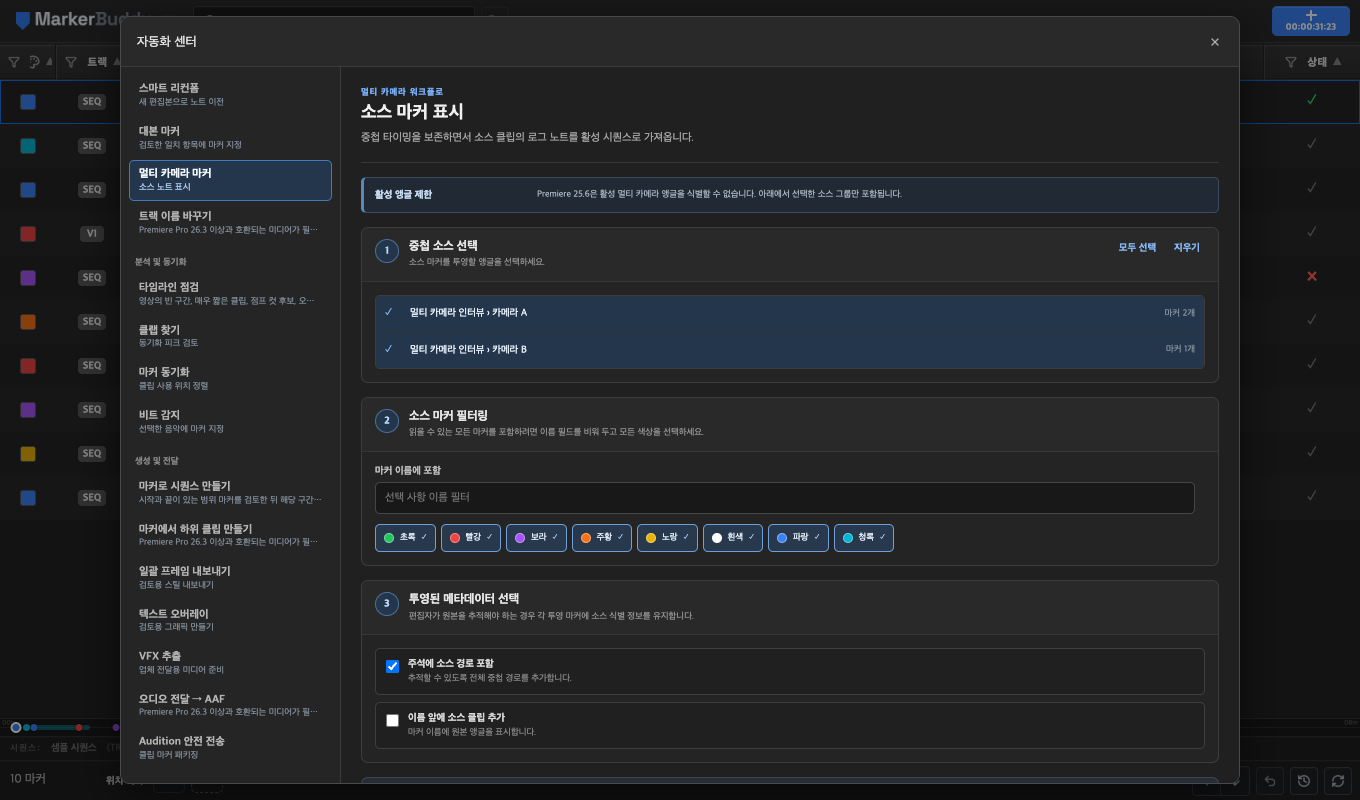
Task: Deselect 멀티 카메라 인터뷰 › 카메라 B source
Action: tap(790, 349)
